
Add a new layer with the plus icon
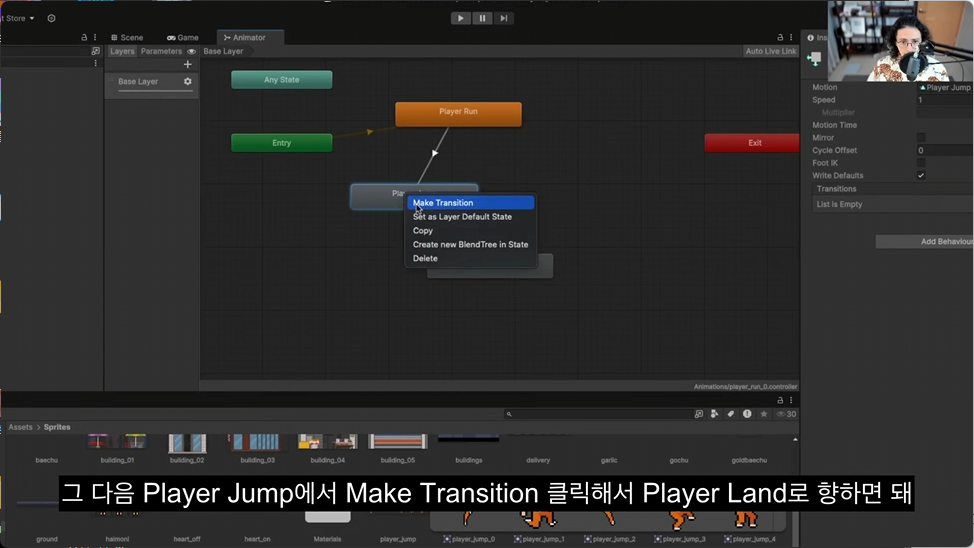click(188, 64)
